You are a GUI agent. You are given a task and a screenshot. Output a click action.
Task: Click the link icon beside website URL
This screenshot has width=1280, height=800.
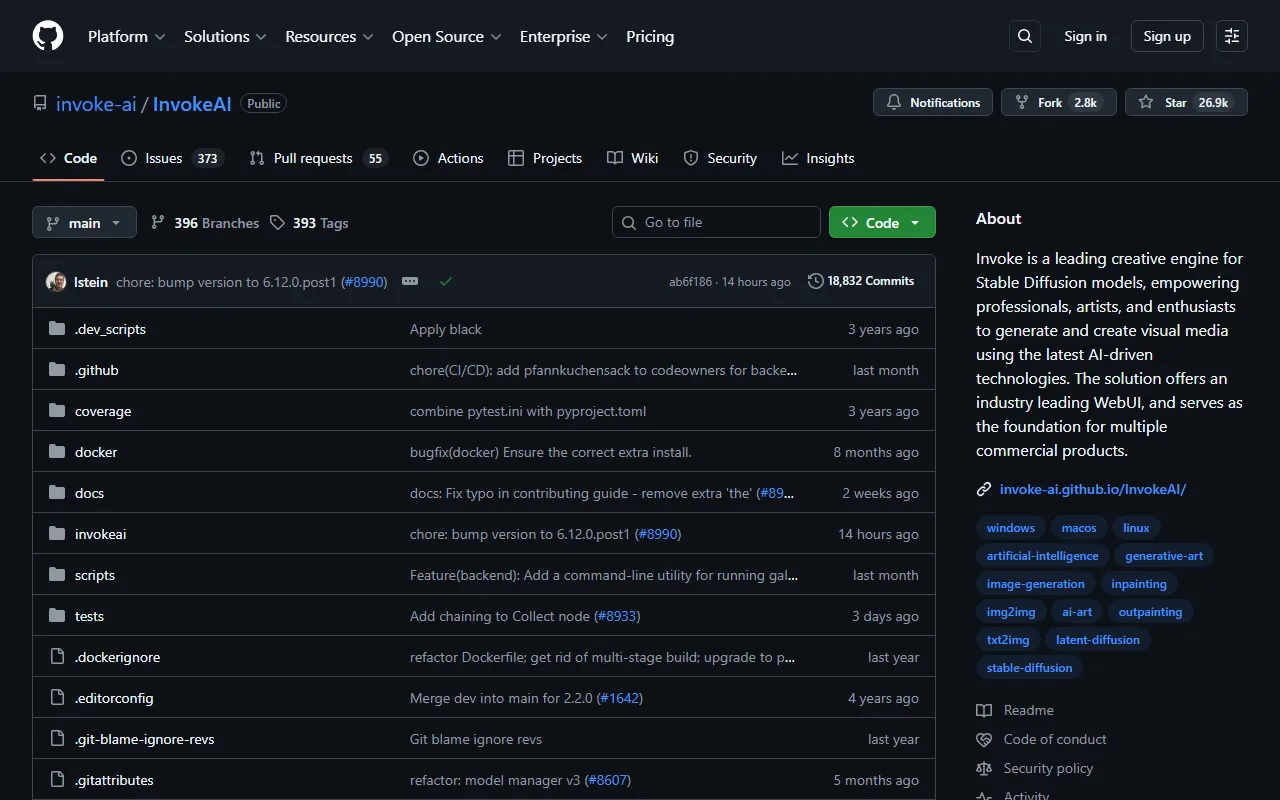(x=984, y=489)
